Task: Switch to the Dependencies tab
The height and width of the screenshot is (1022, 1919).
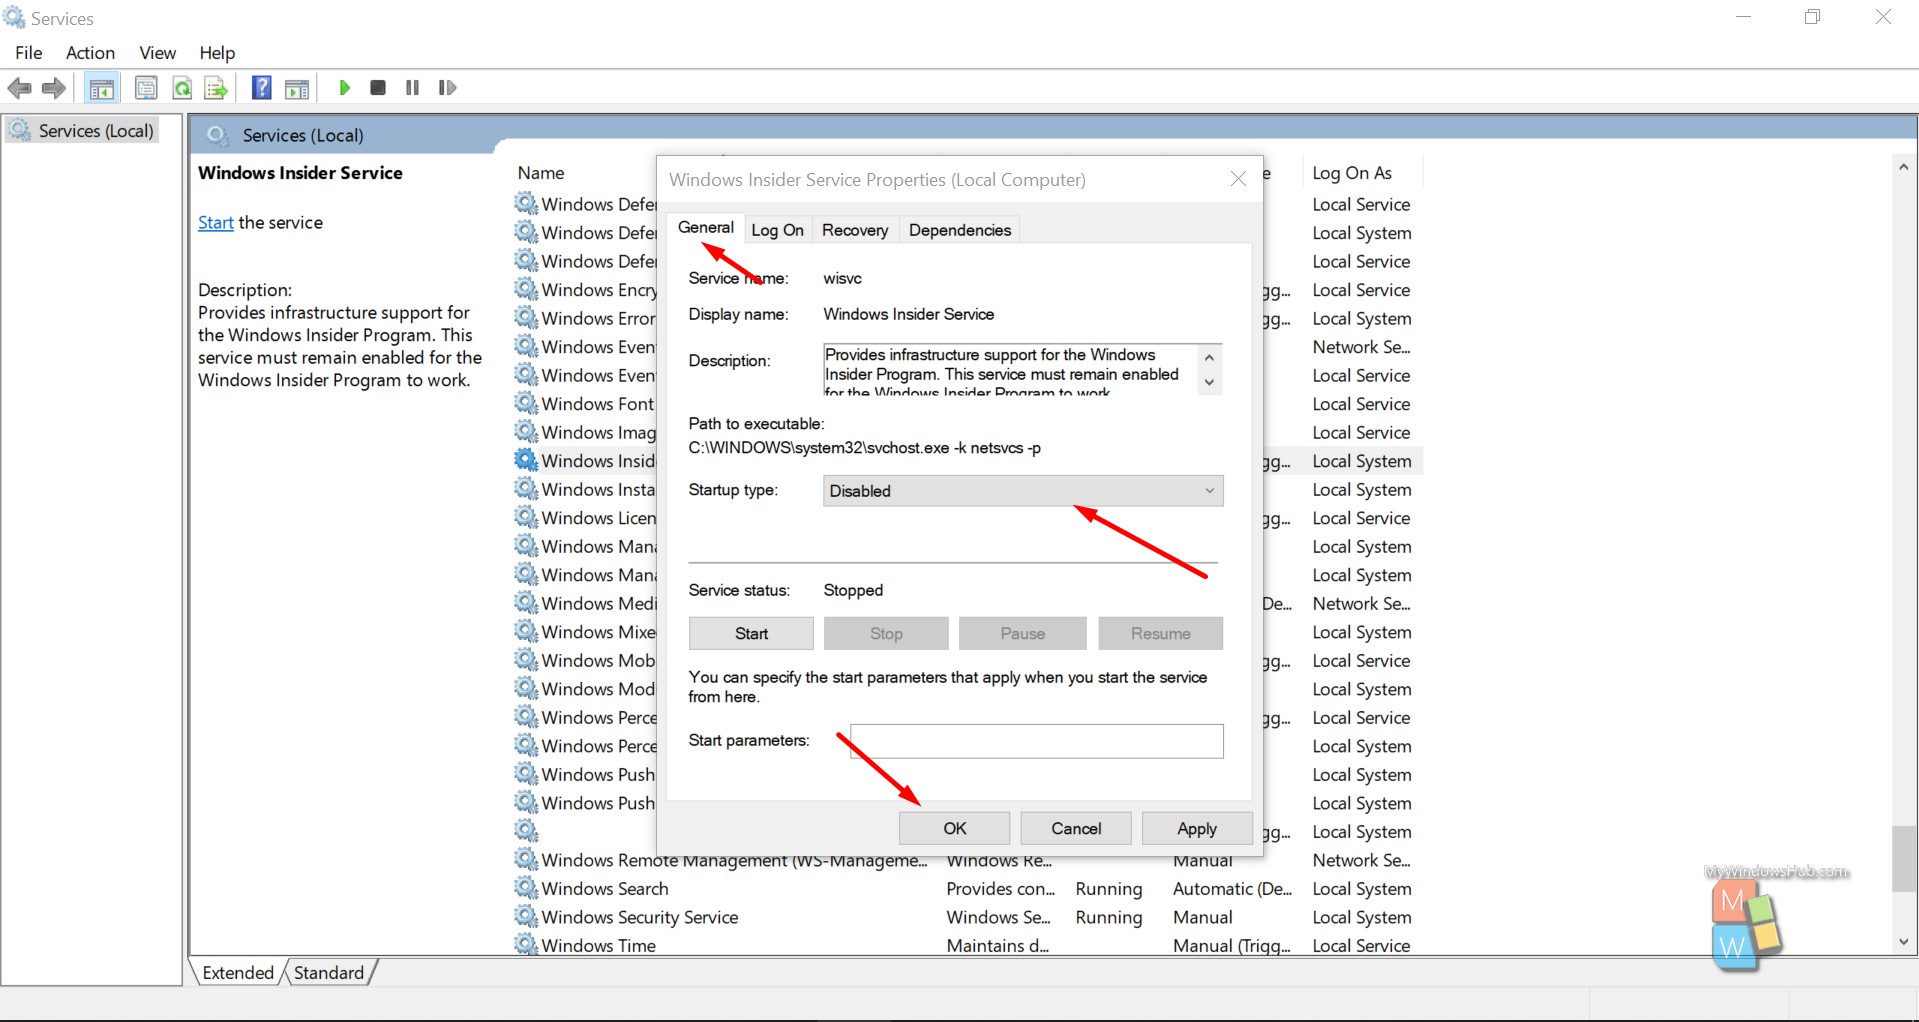Action: pos(960,230)
